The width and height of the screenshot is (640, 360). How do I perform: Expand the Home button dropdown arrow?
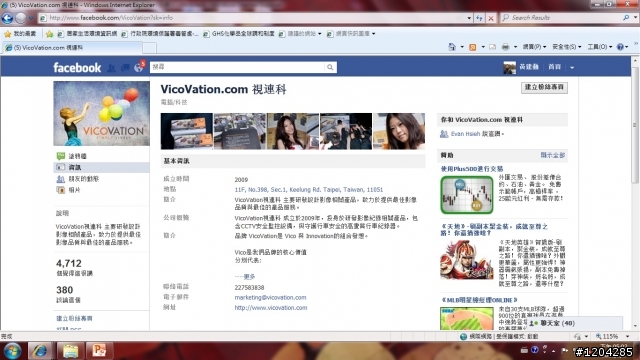pos(462,47)
